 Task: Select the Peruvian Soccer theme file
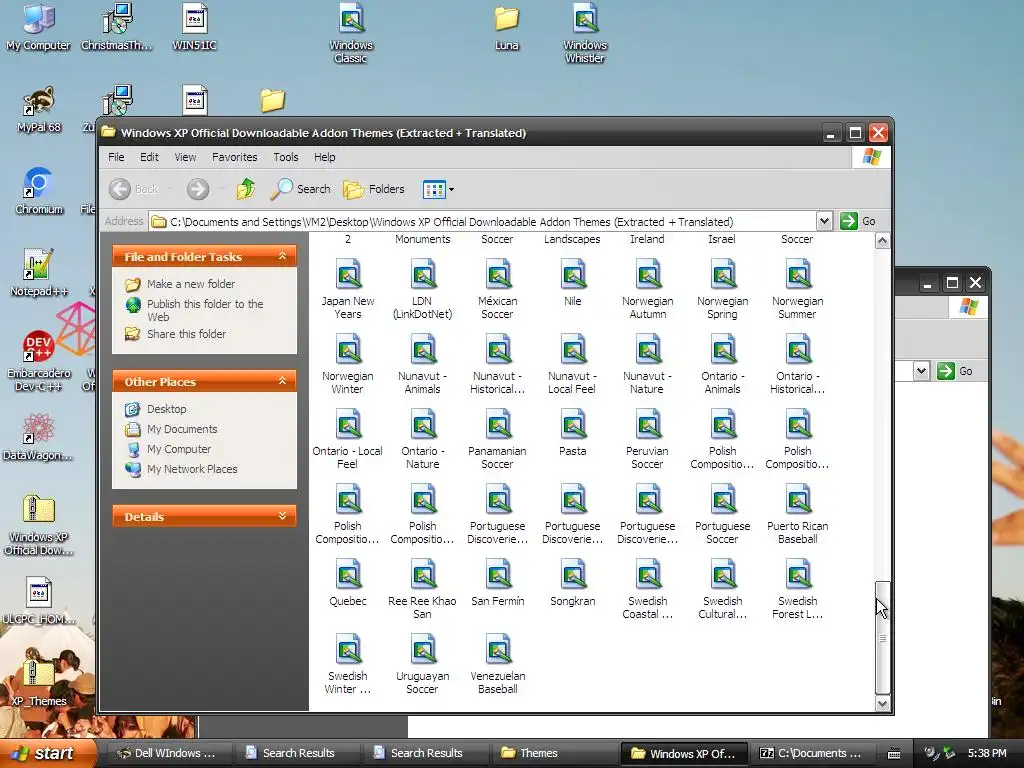tap(648, 438)
